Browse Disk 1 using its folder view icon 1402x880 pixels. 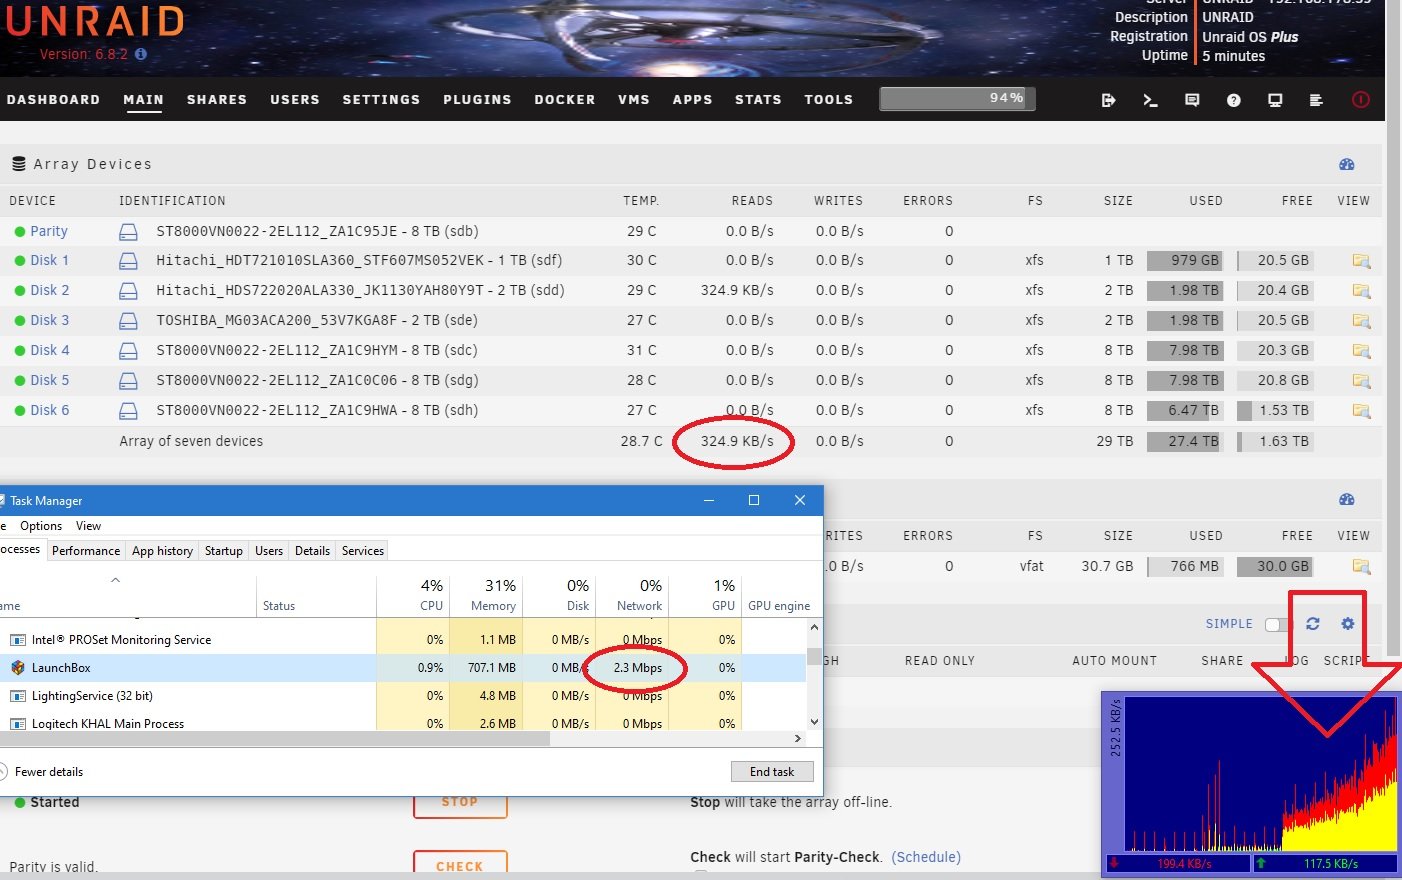[x=1360, y=261]
